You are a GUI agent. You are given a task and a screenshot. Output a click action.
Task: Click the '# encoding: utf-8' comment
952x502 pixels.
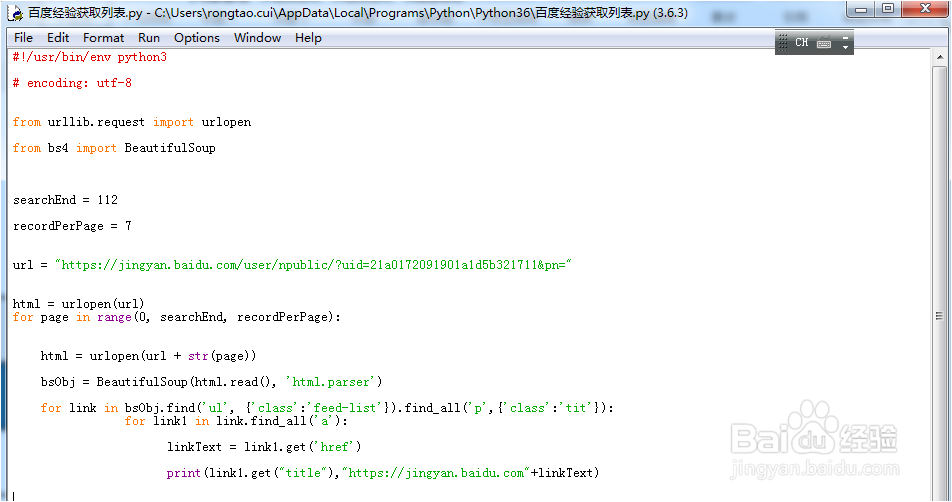tap(72, 83)
